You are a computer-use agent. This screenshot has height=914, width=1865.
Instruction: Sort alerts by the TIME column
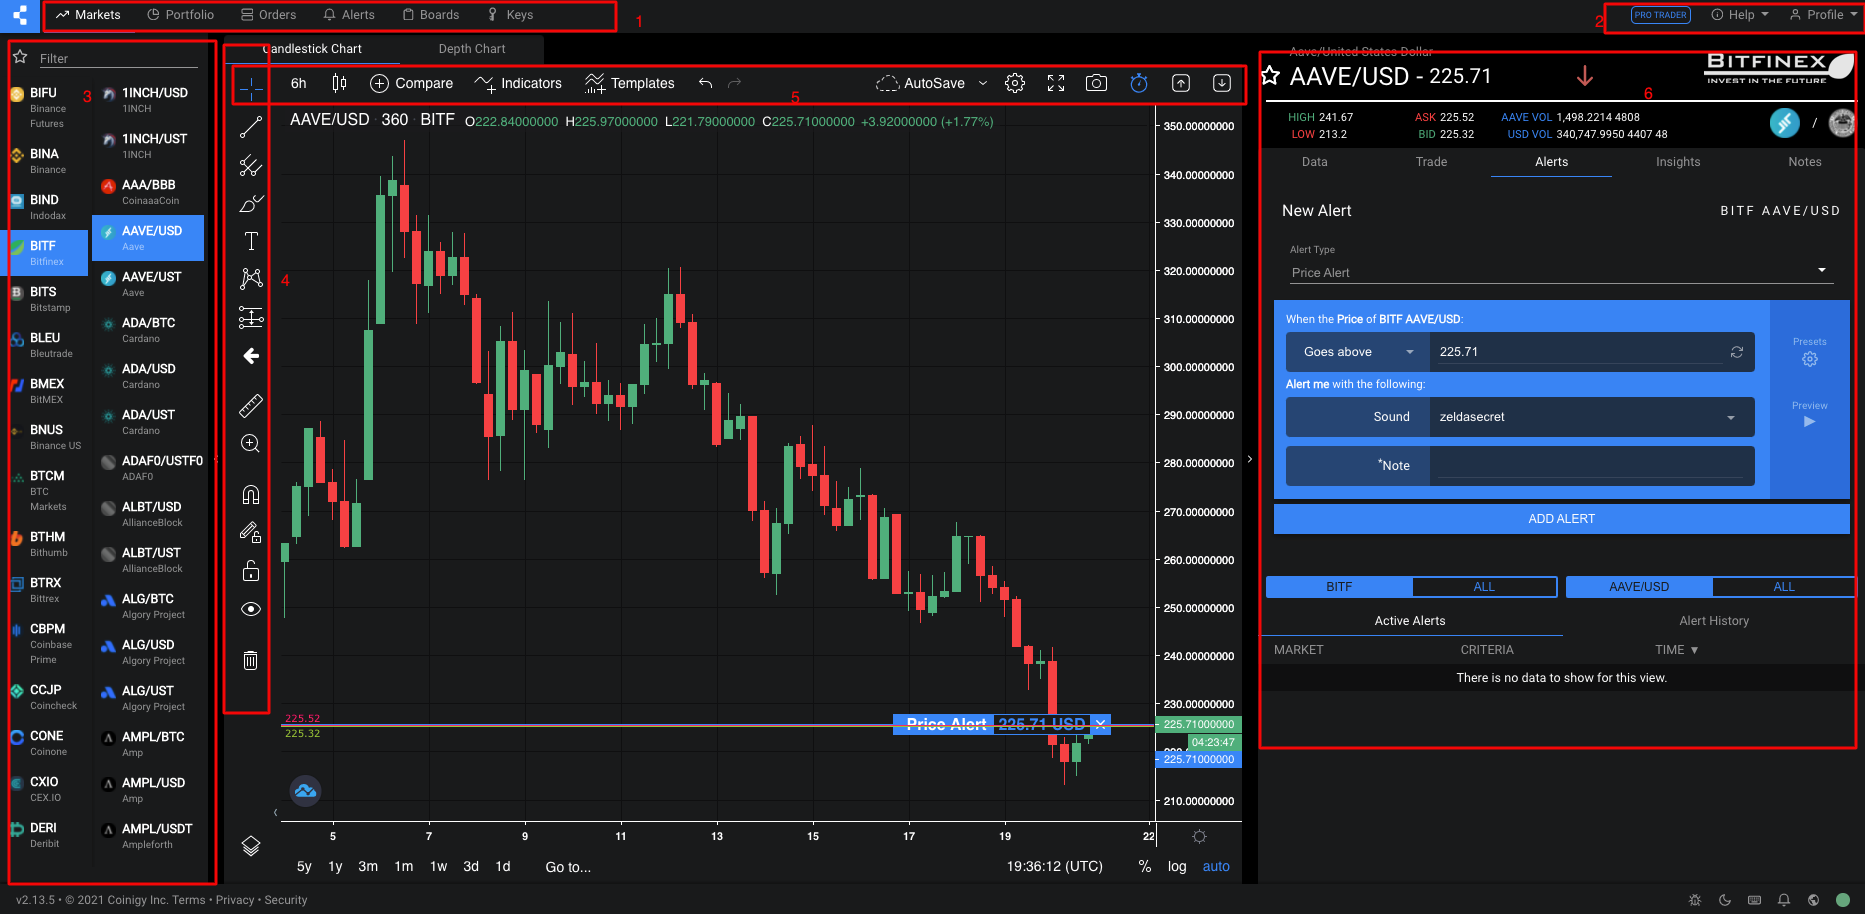pos(1676,650)
